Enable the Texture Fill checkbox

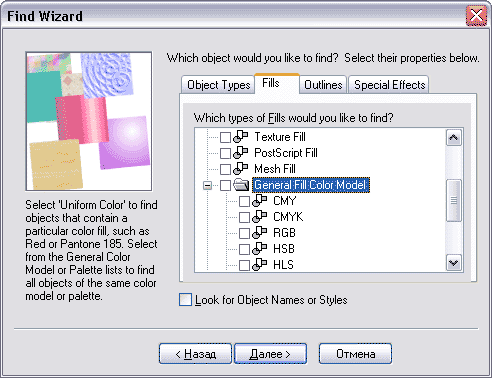226,137
